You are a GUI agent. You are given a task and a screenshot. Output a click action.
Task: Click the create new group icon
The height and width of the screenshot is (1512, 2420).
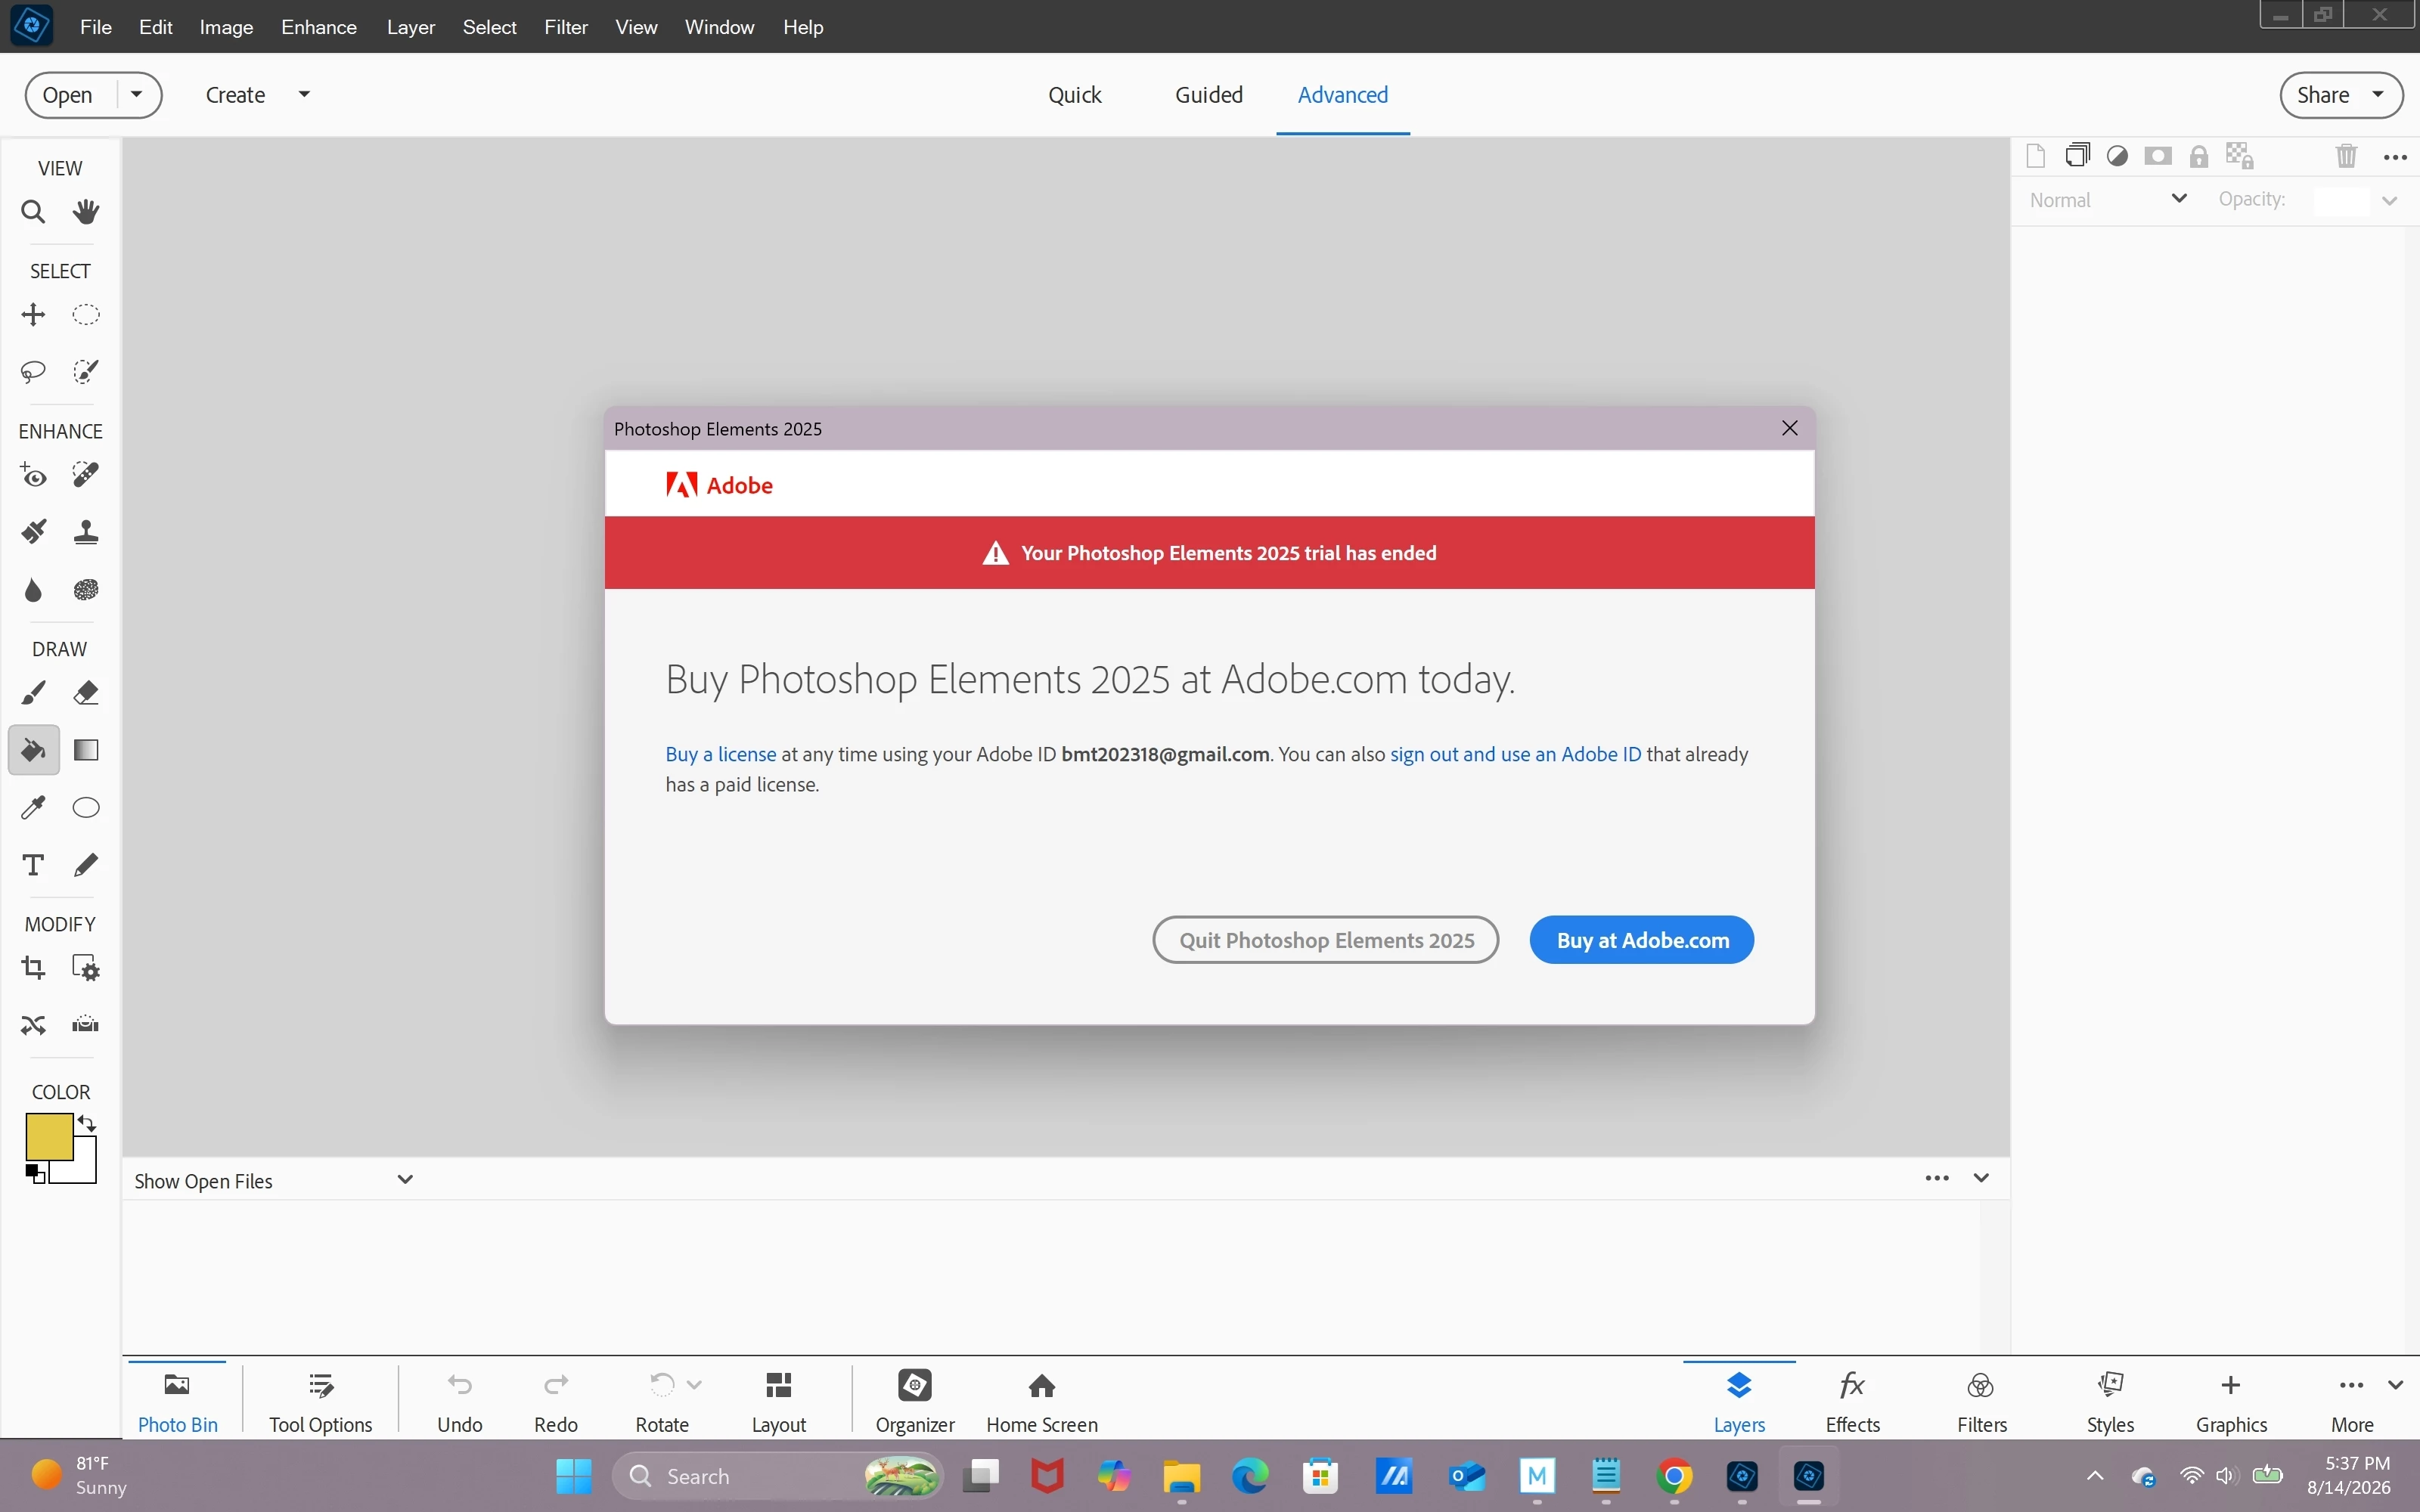(2078, 156)
